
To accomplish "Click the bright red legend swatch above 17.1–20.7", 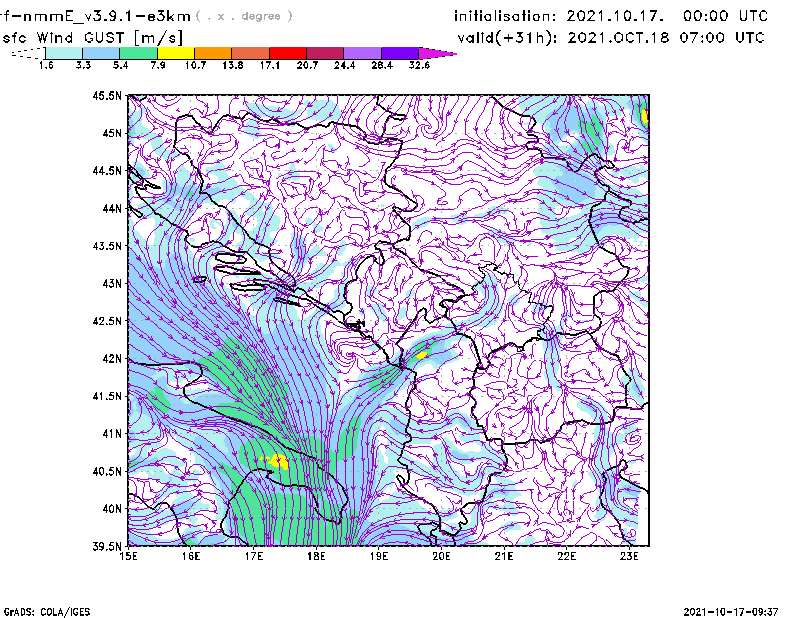I will [x=288, y=53].
